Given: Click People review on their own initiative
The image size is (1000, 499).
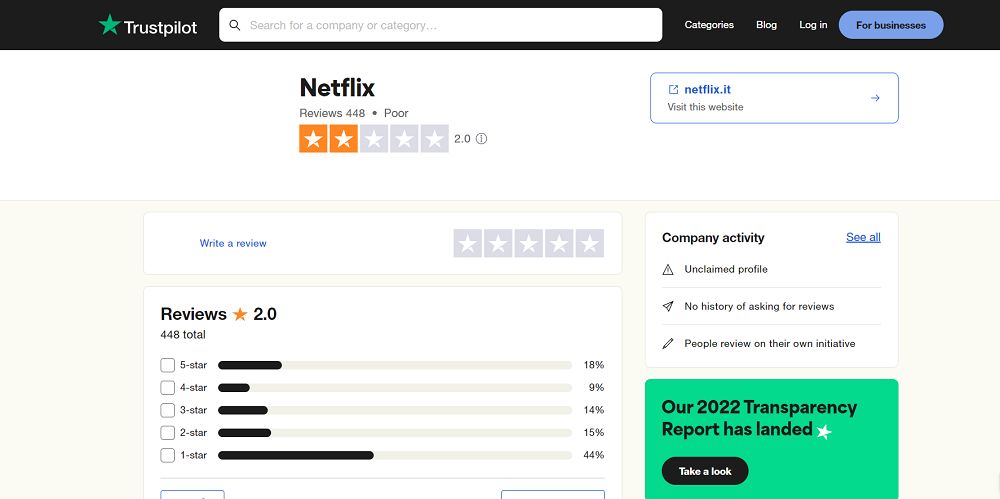Looking at the screenshot, I should (770, 343).
